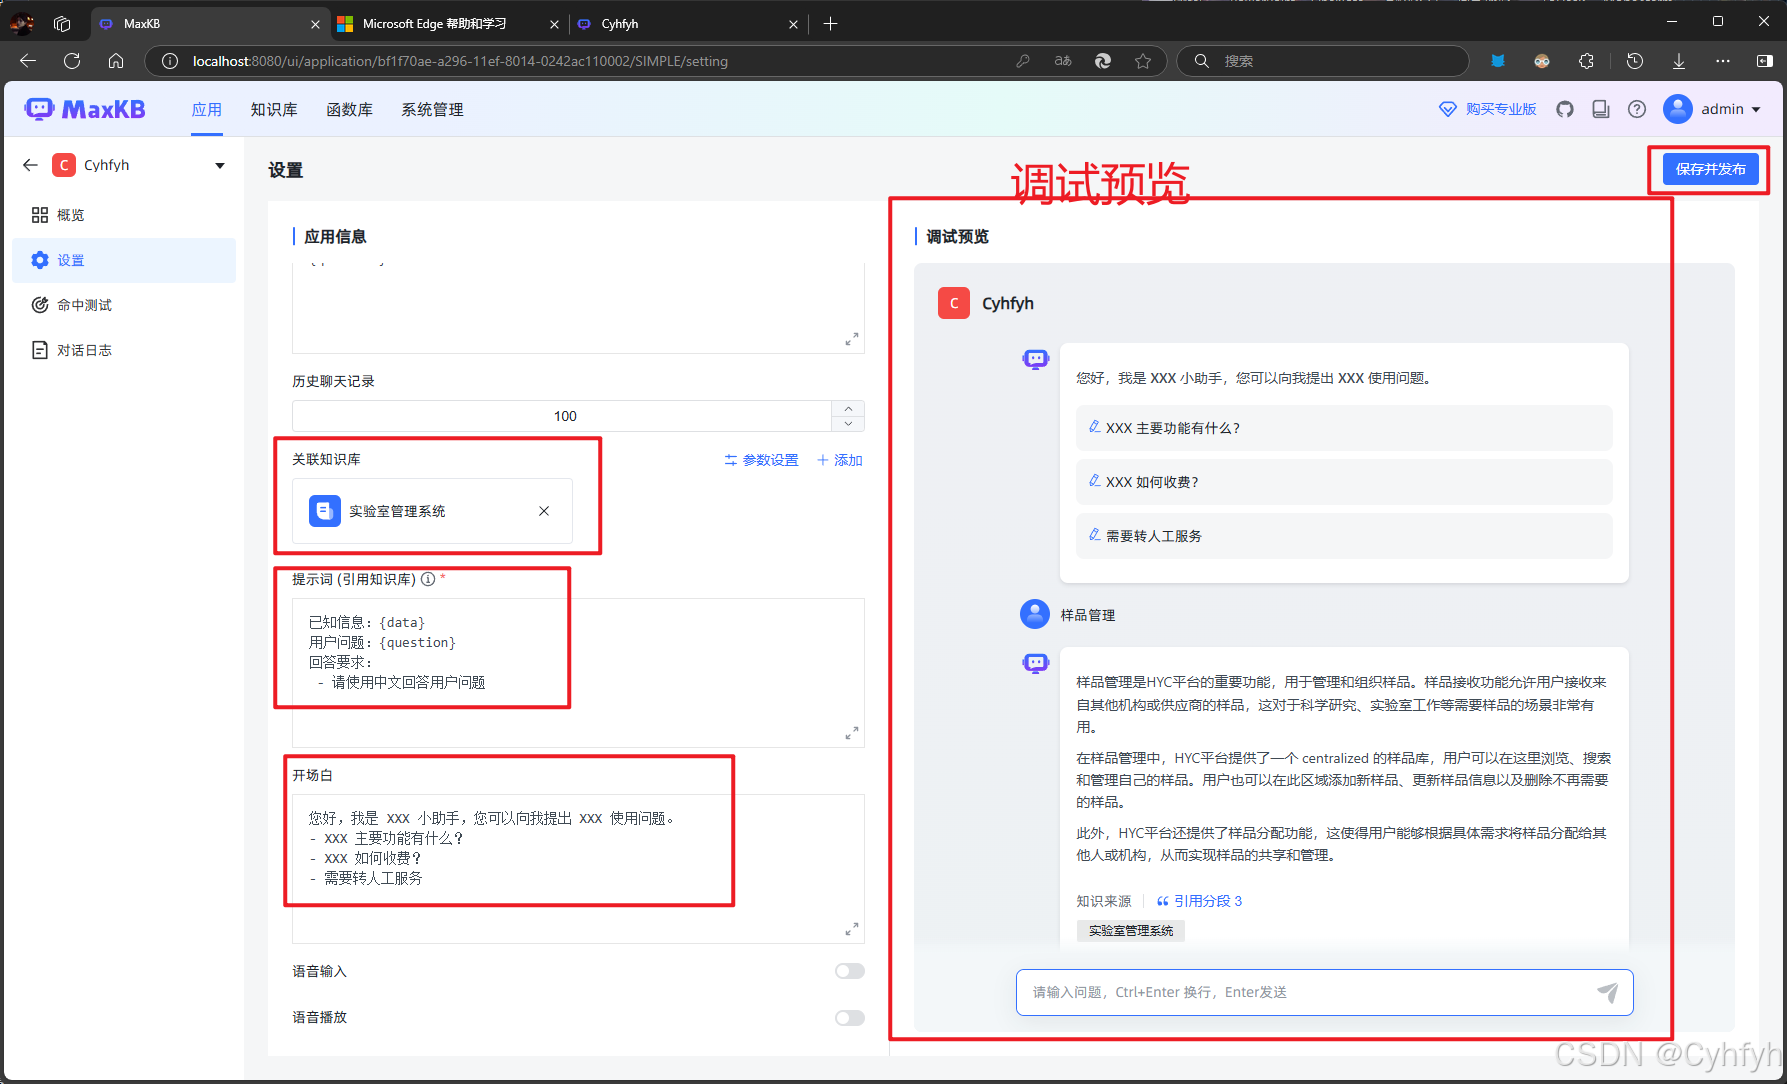Open the 应用 top menu
The height and width of the screenshot is (1084, 1787).
207,109
